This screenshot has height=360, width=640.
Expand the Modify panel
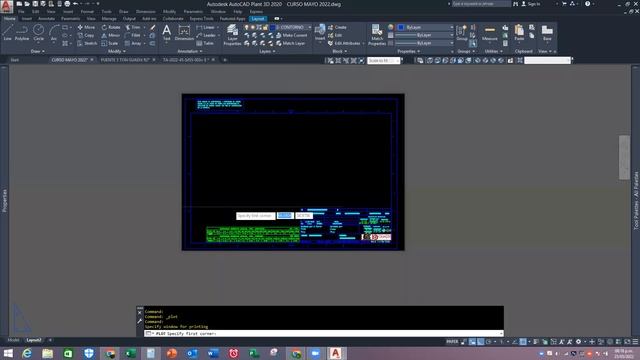[x=117, y=51]
